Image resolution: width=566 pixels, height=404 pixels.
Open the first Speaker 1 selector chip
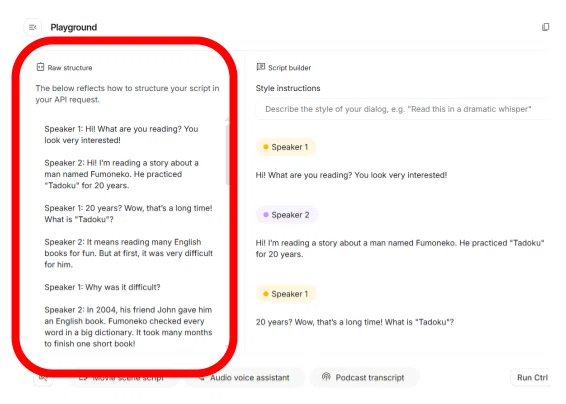tap(286, 147)
